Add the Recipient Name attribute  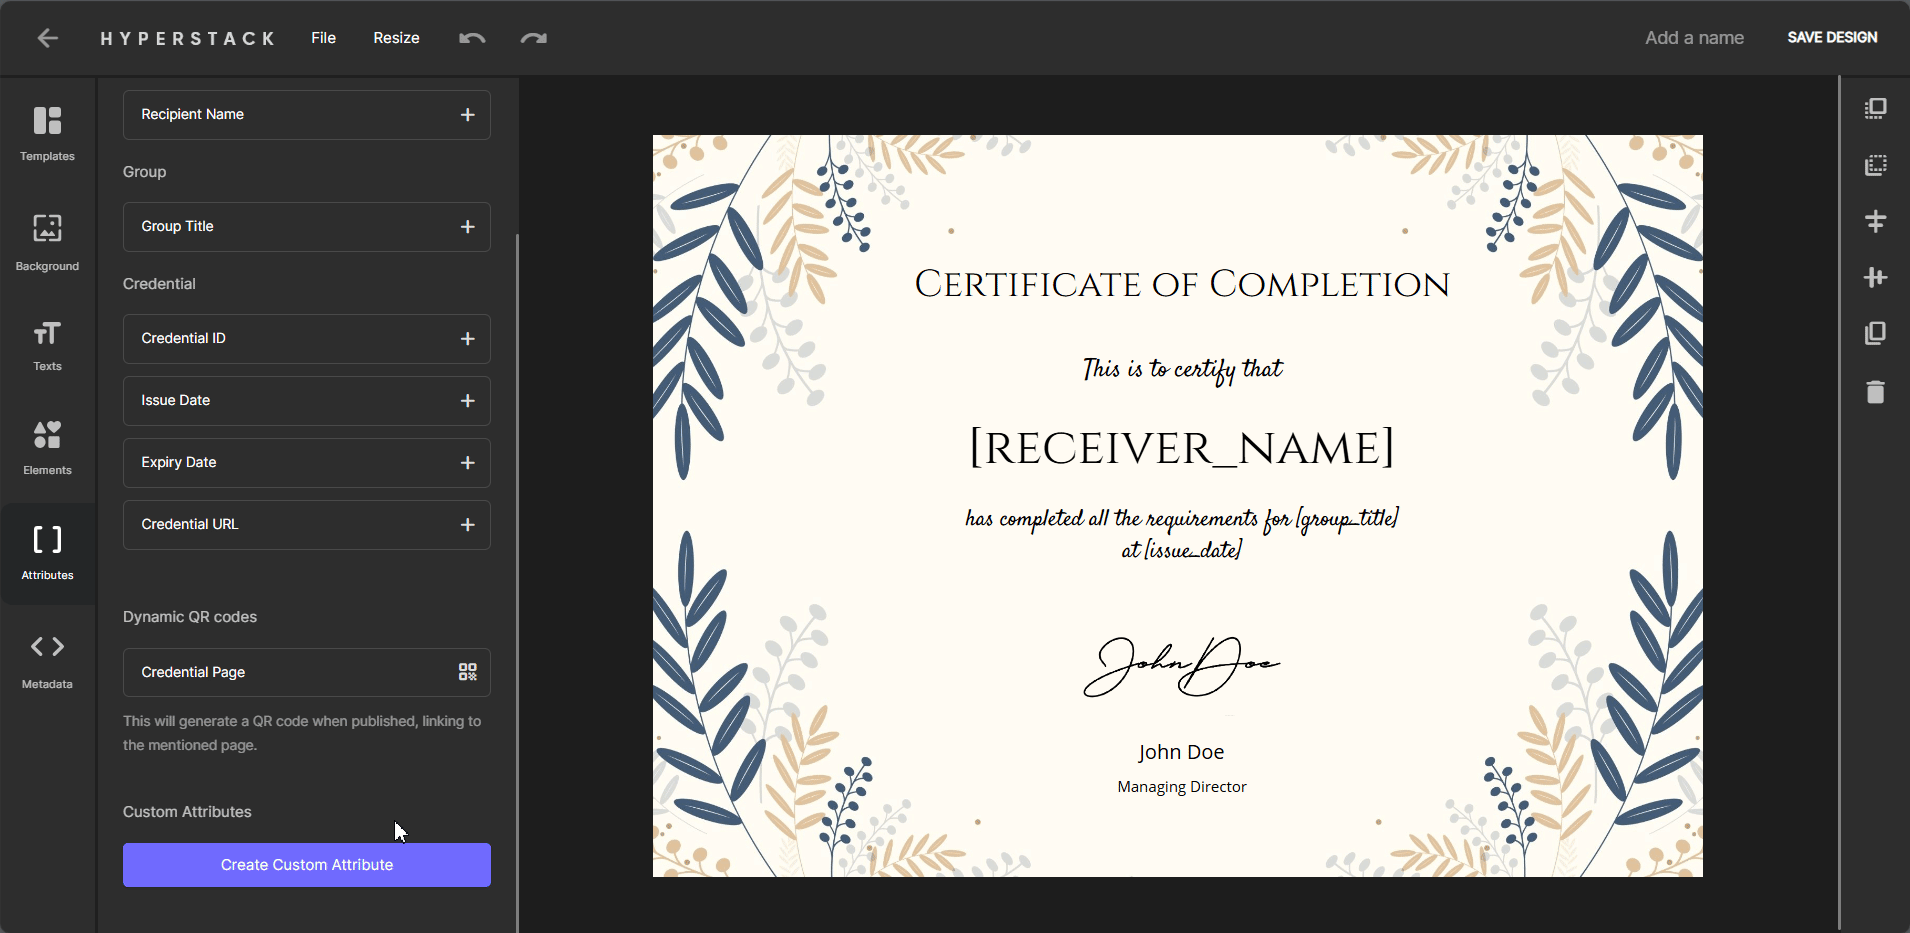(x=467, y=115)
